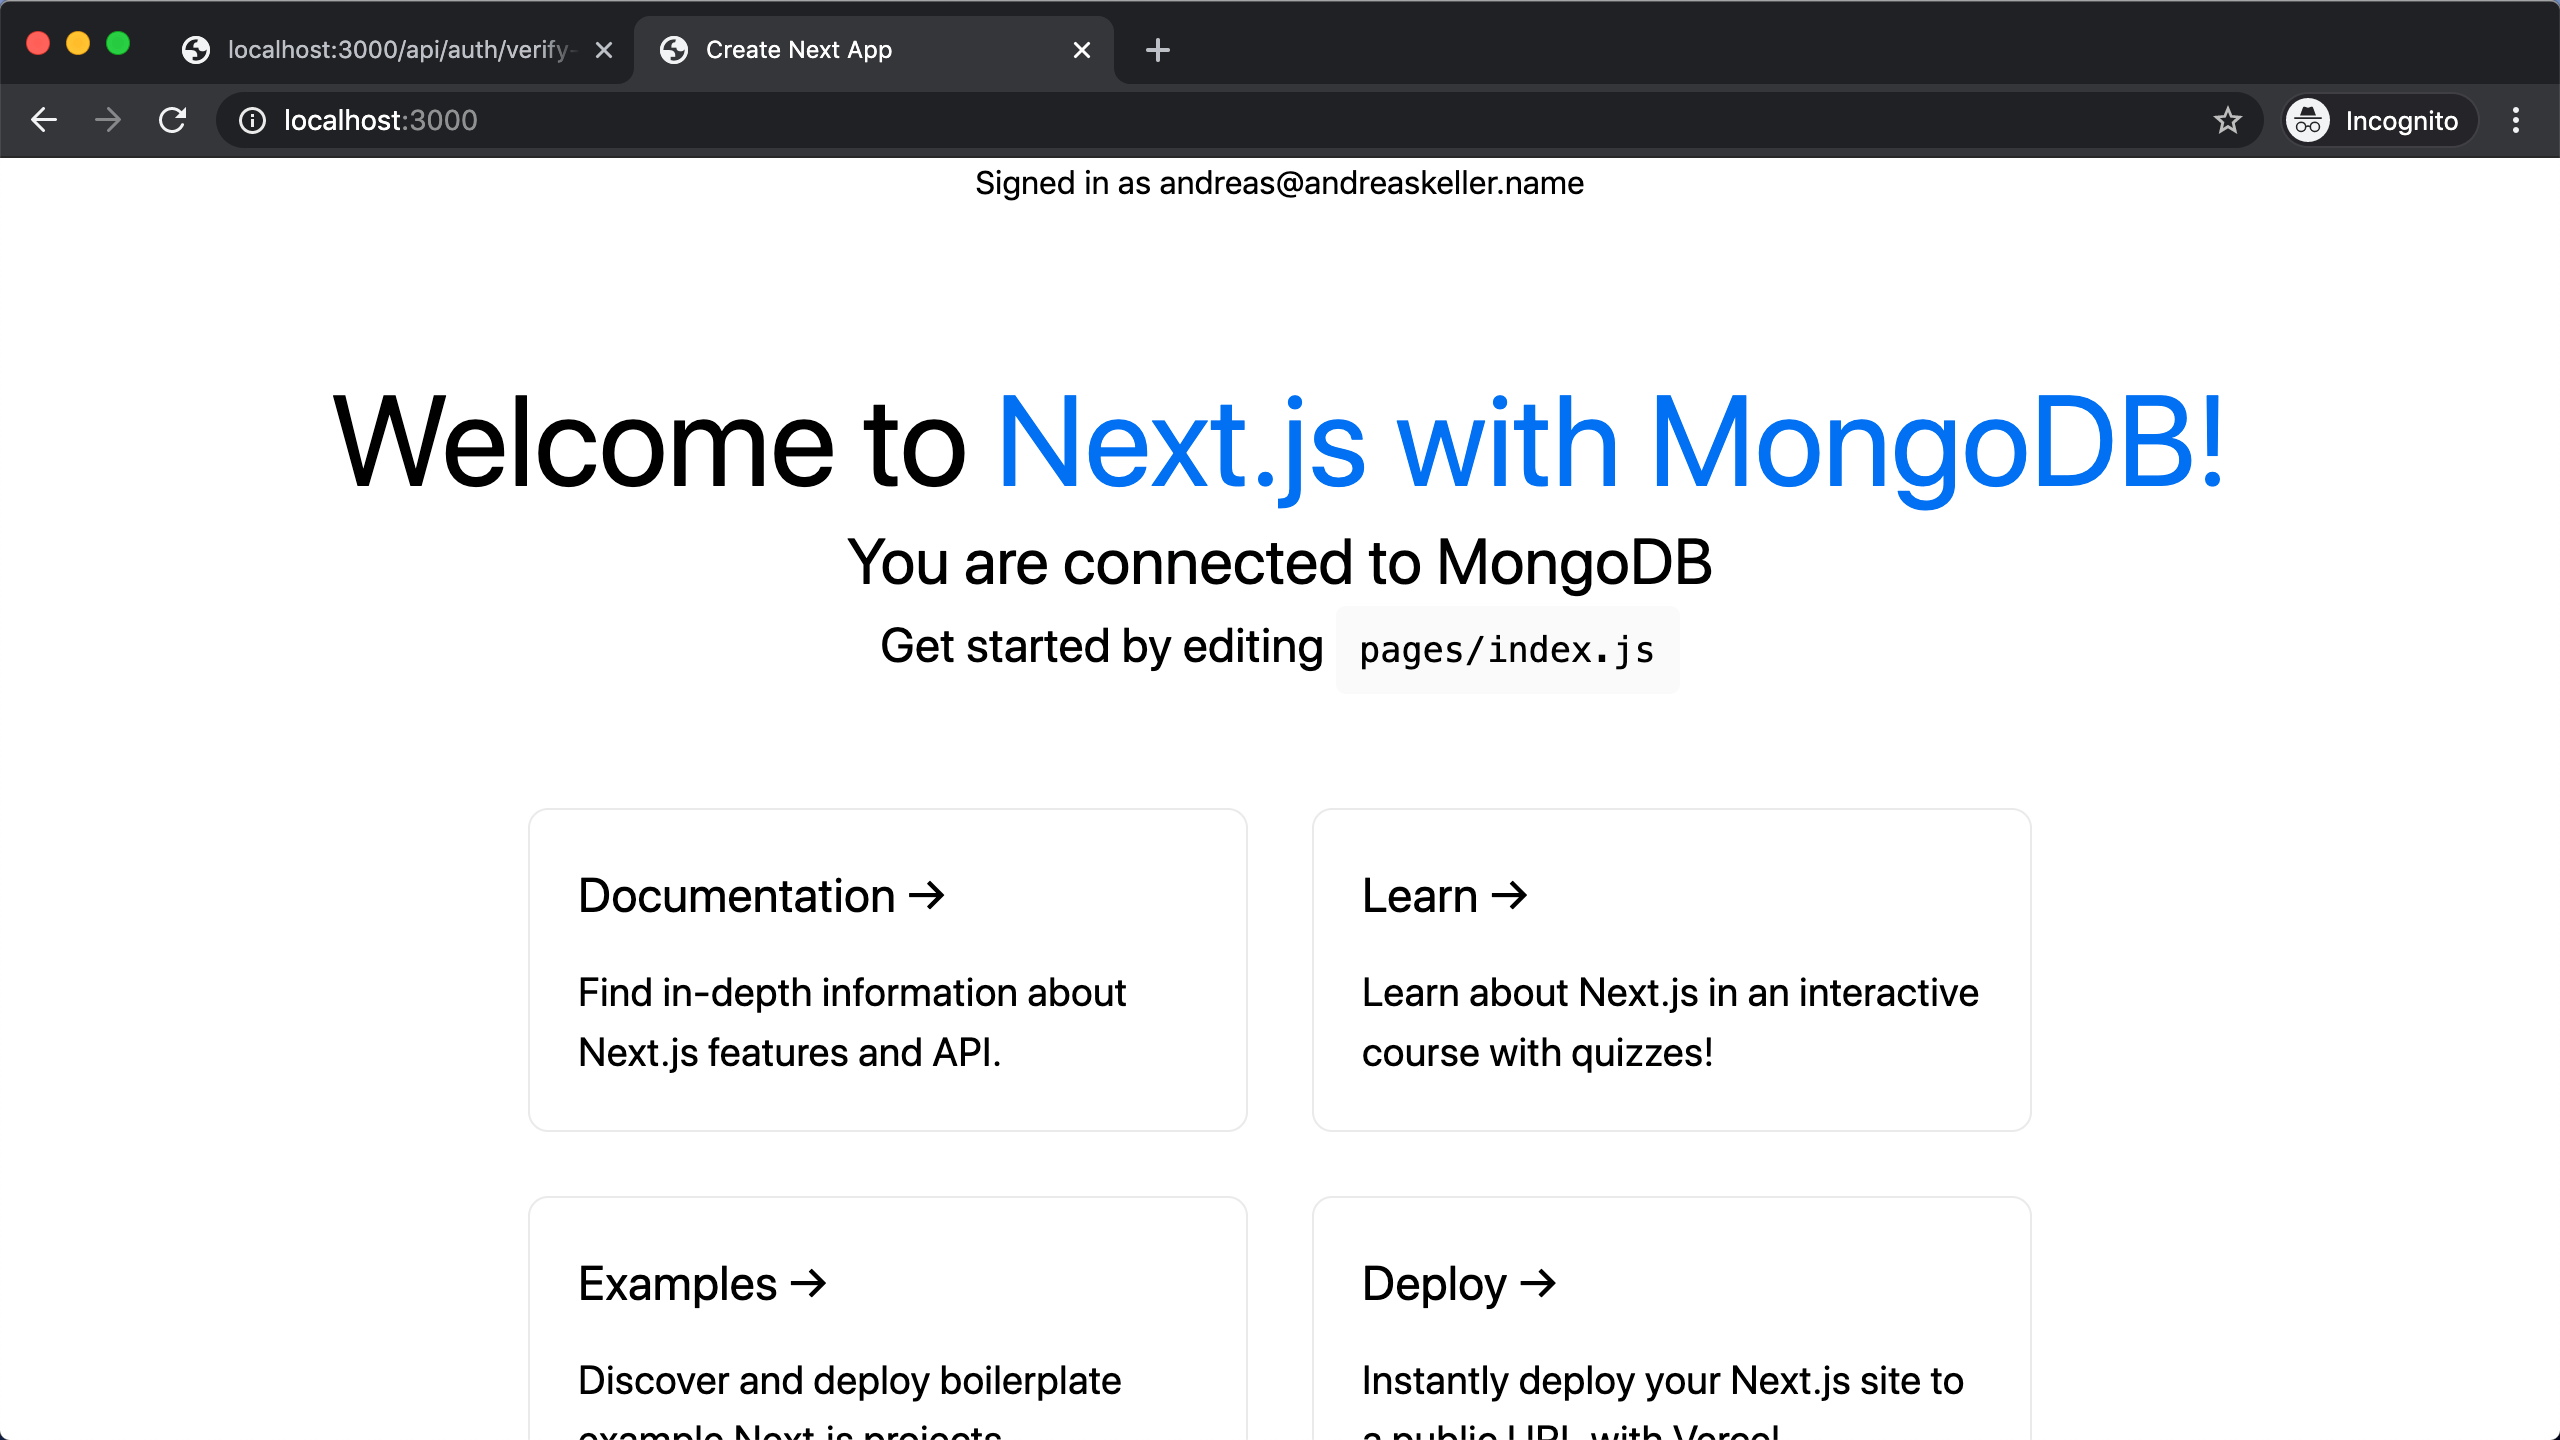The image size is (2560, 1440).
Task: Open the Examples card
Action: [x=888, y=1318]
